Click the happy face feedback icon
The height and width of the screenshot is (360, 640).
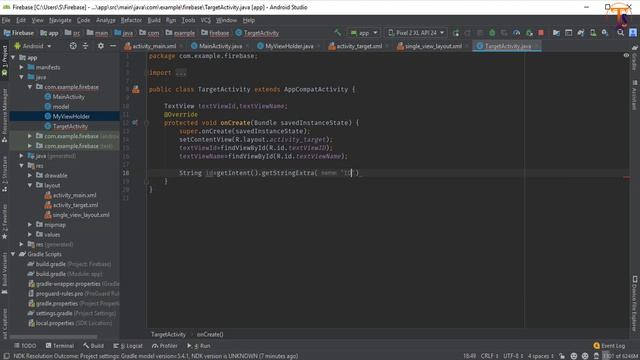(574, 356)
